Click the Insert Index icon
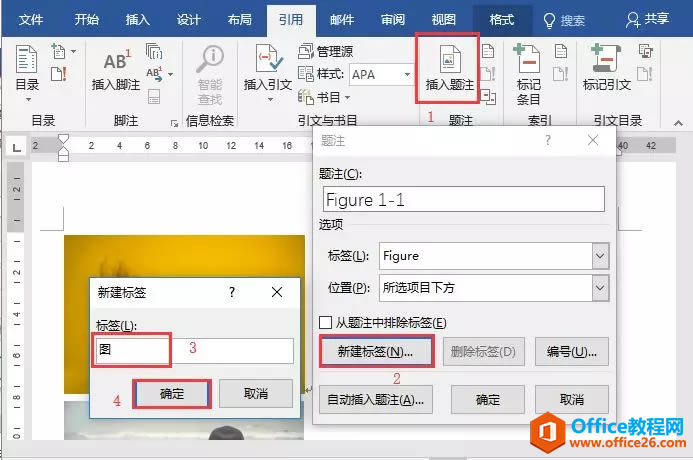693x460 pixels. (x=561, y=51)
